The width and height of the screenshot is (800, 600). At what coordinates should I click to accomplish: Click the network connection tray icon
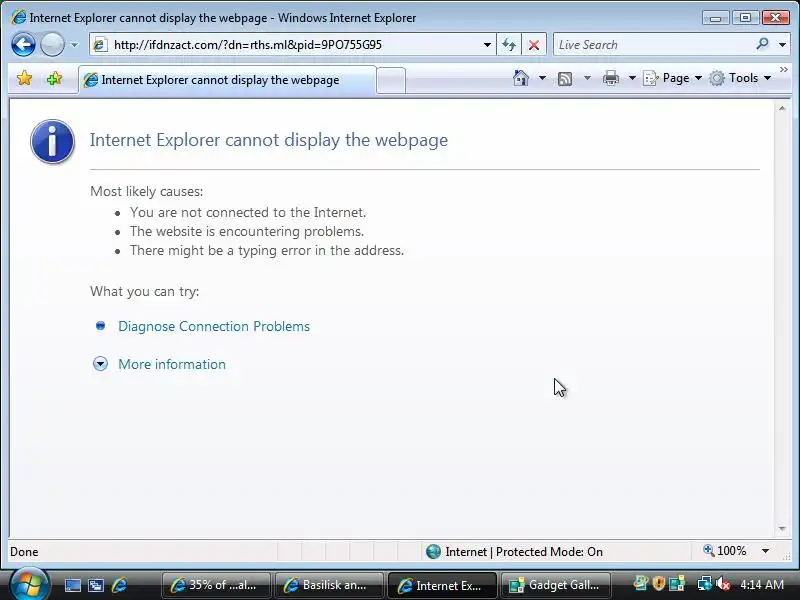coord(705,584)
